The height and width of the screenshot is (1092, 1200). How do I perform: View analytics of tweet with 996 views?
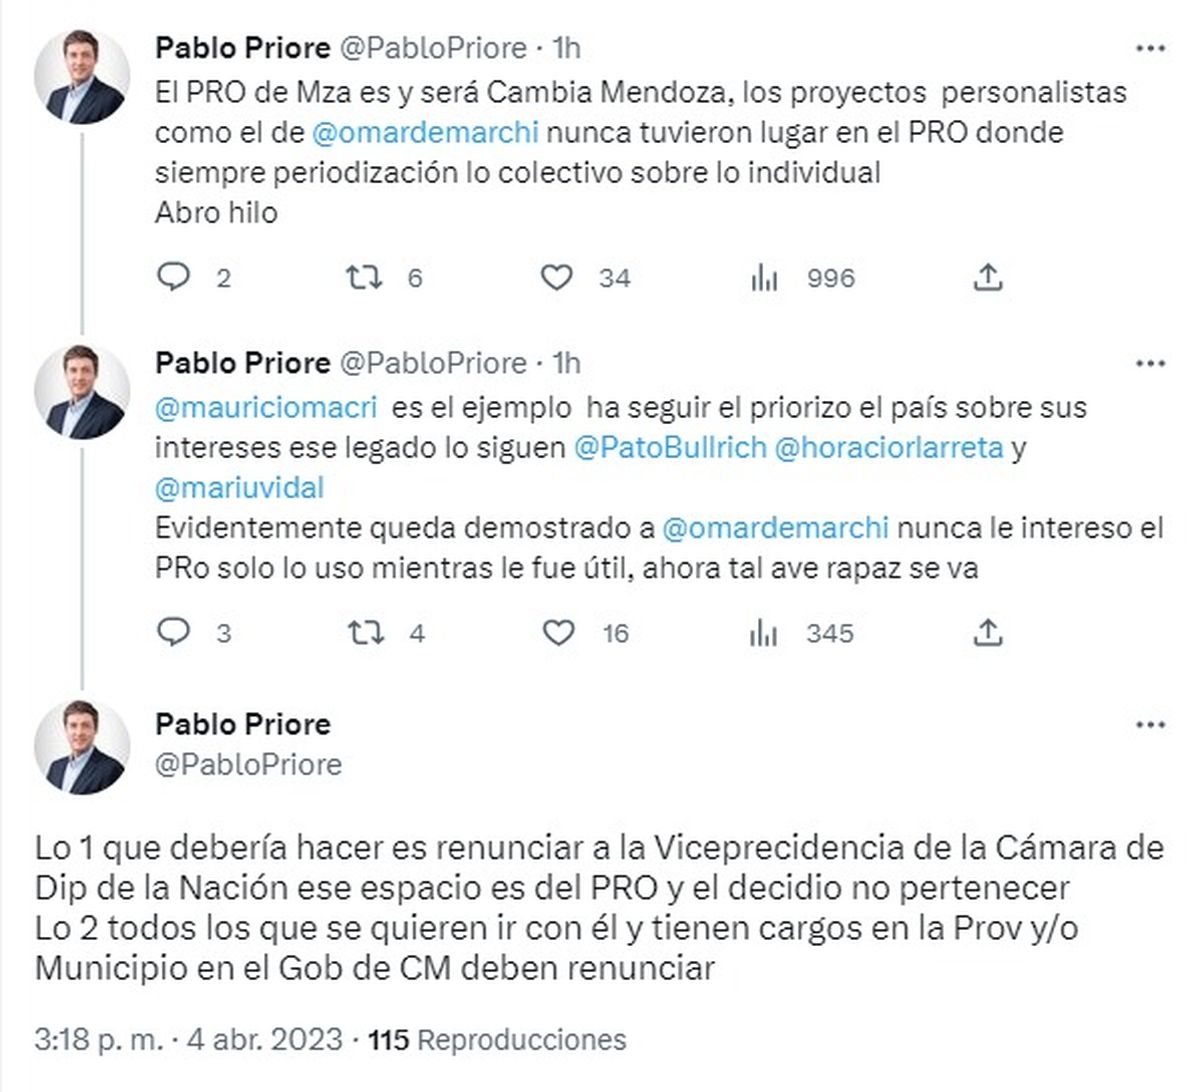(x=764, y=277)
